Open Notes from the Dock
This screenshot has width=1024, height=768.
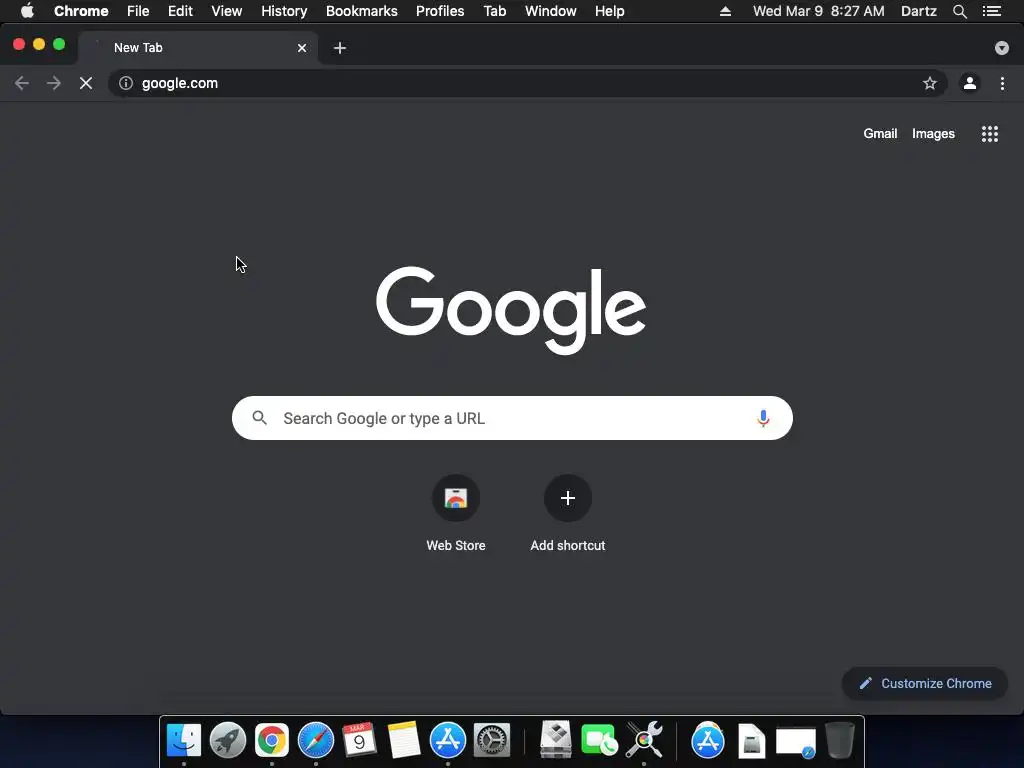tap(404, 741)
